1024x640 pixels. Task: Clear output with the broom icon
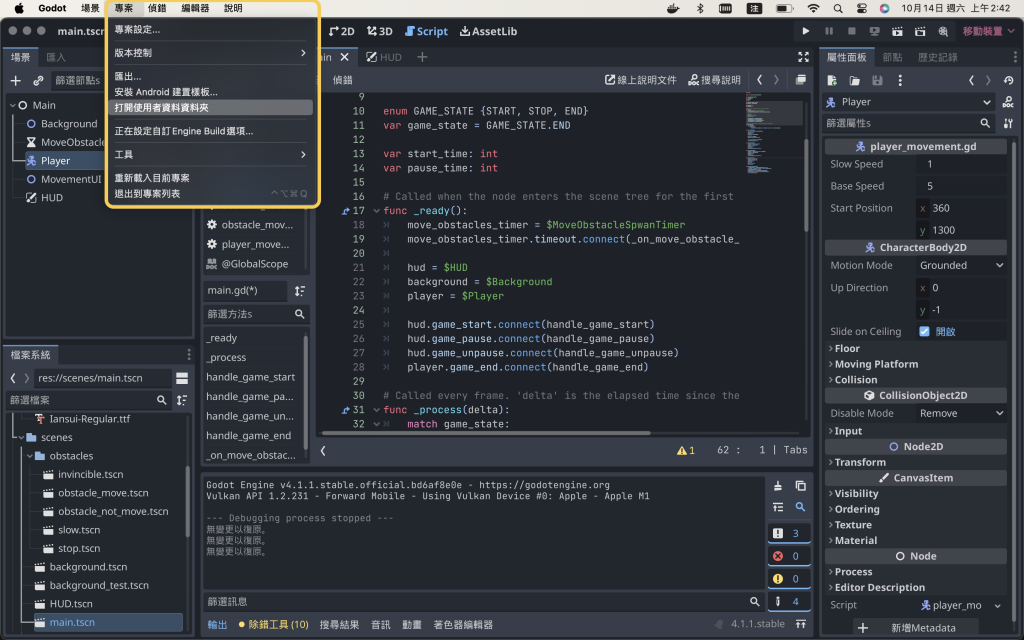[x=778, y=486]
